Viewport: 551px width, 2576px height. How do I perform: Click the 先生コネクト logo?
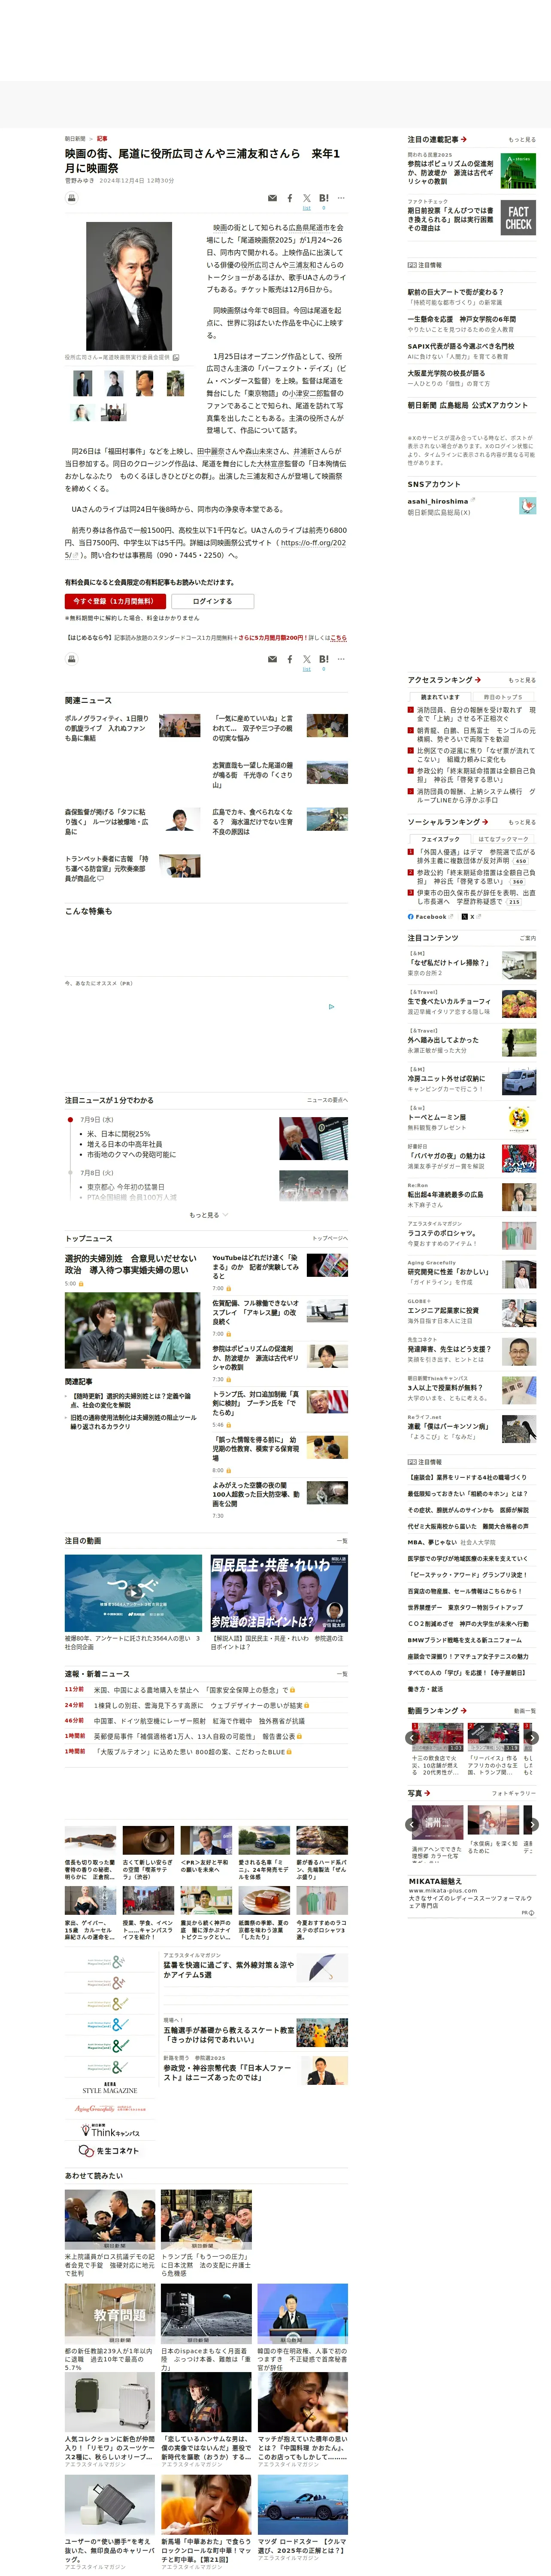(110, 2150)
